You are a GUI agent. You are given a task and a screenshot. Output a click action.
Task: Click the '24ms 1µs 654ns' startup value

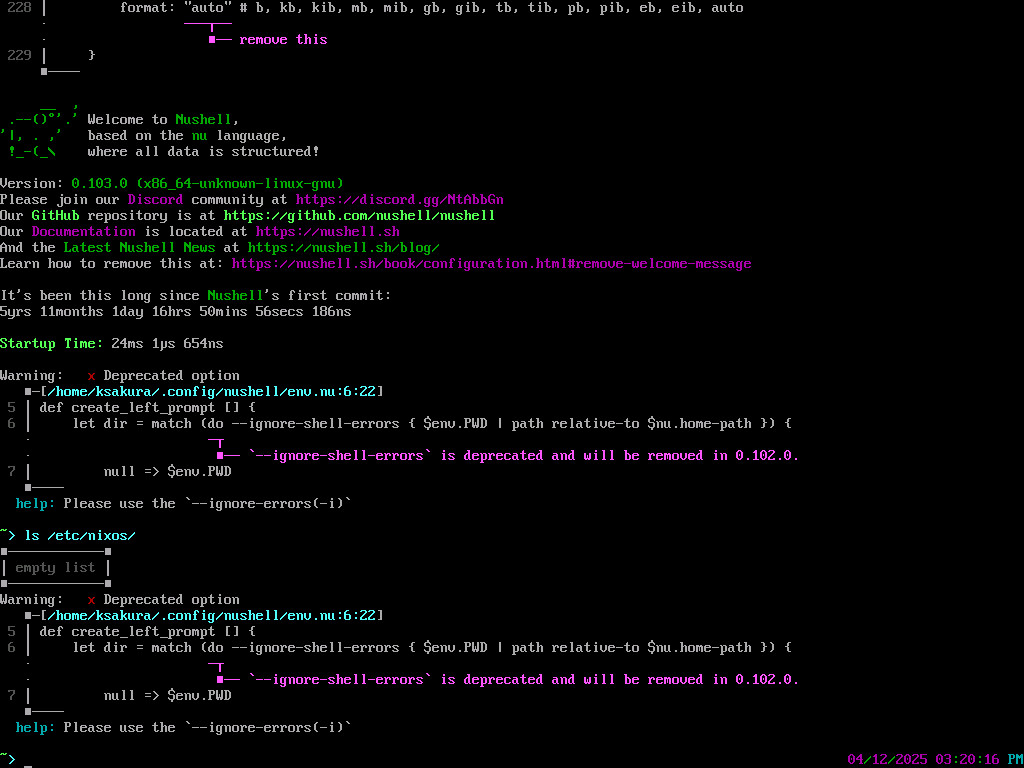click(168, 344)
